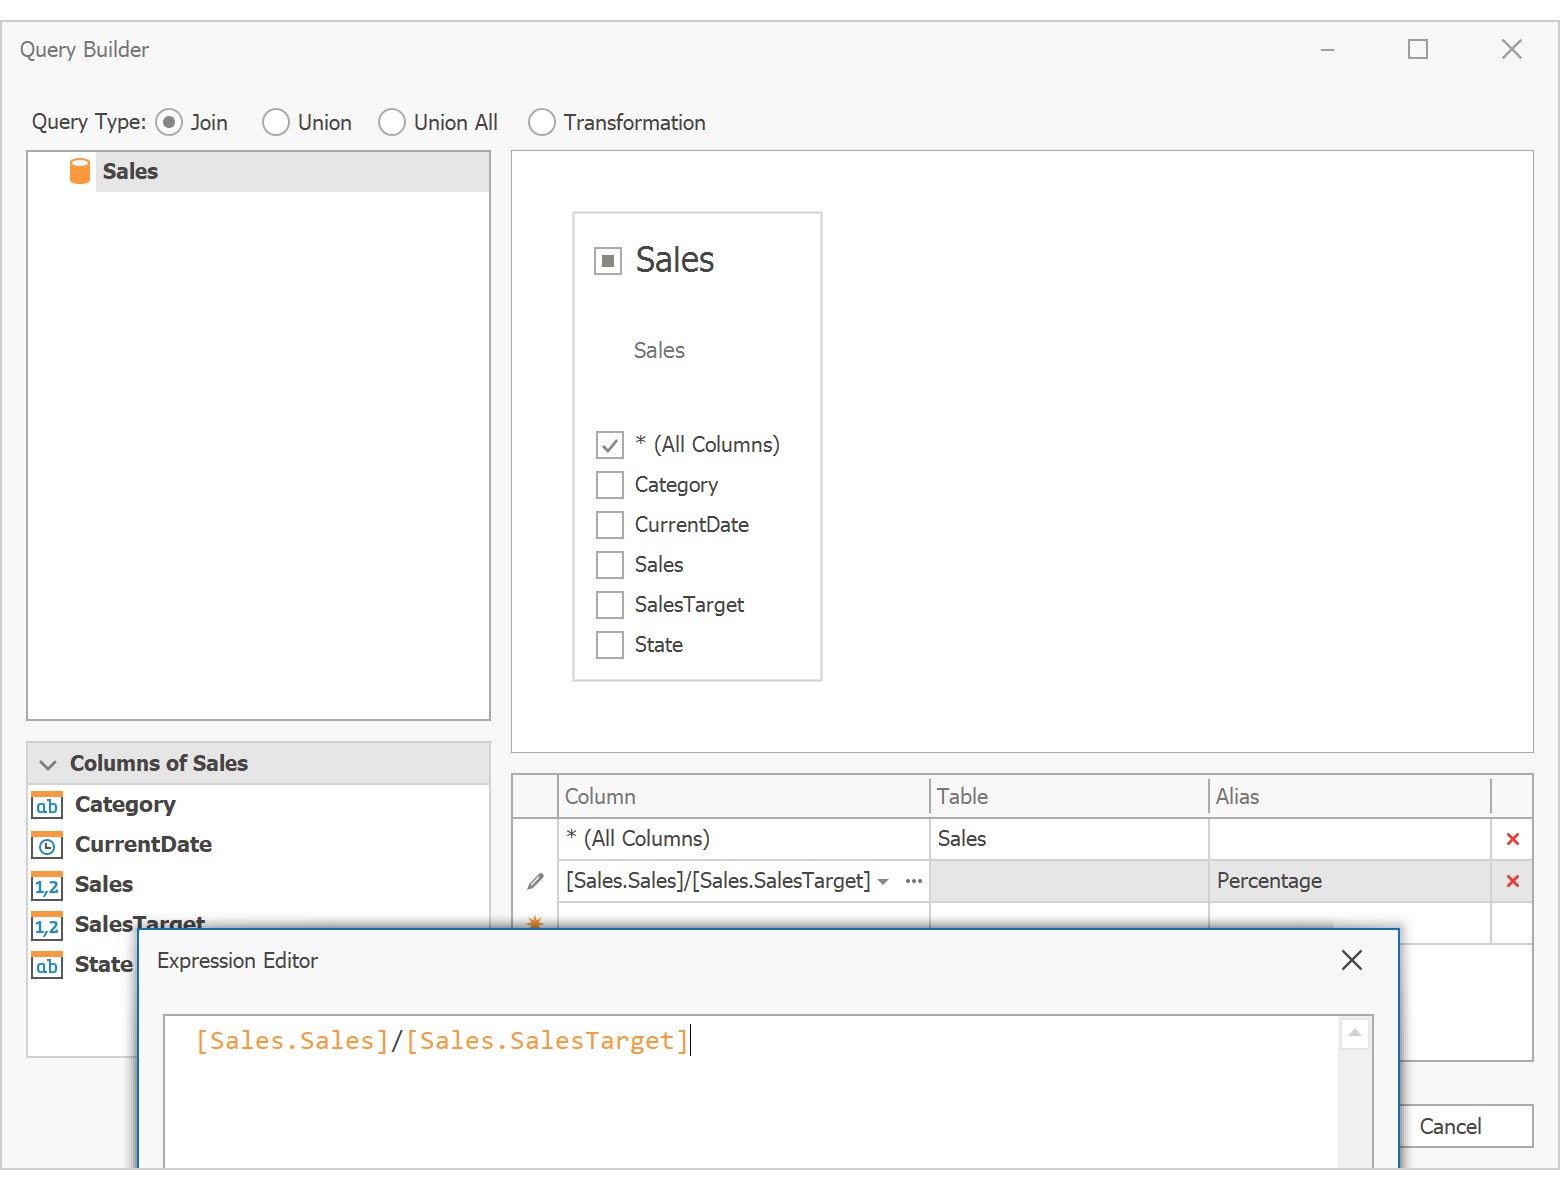
Task: Close the Expression Editor dialog
Action: pyautogui.click(x=1352, y=960)
